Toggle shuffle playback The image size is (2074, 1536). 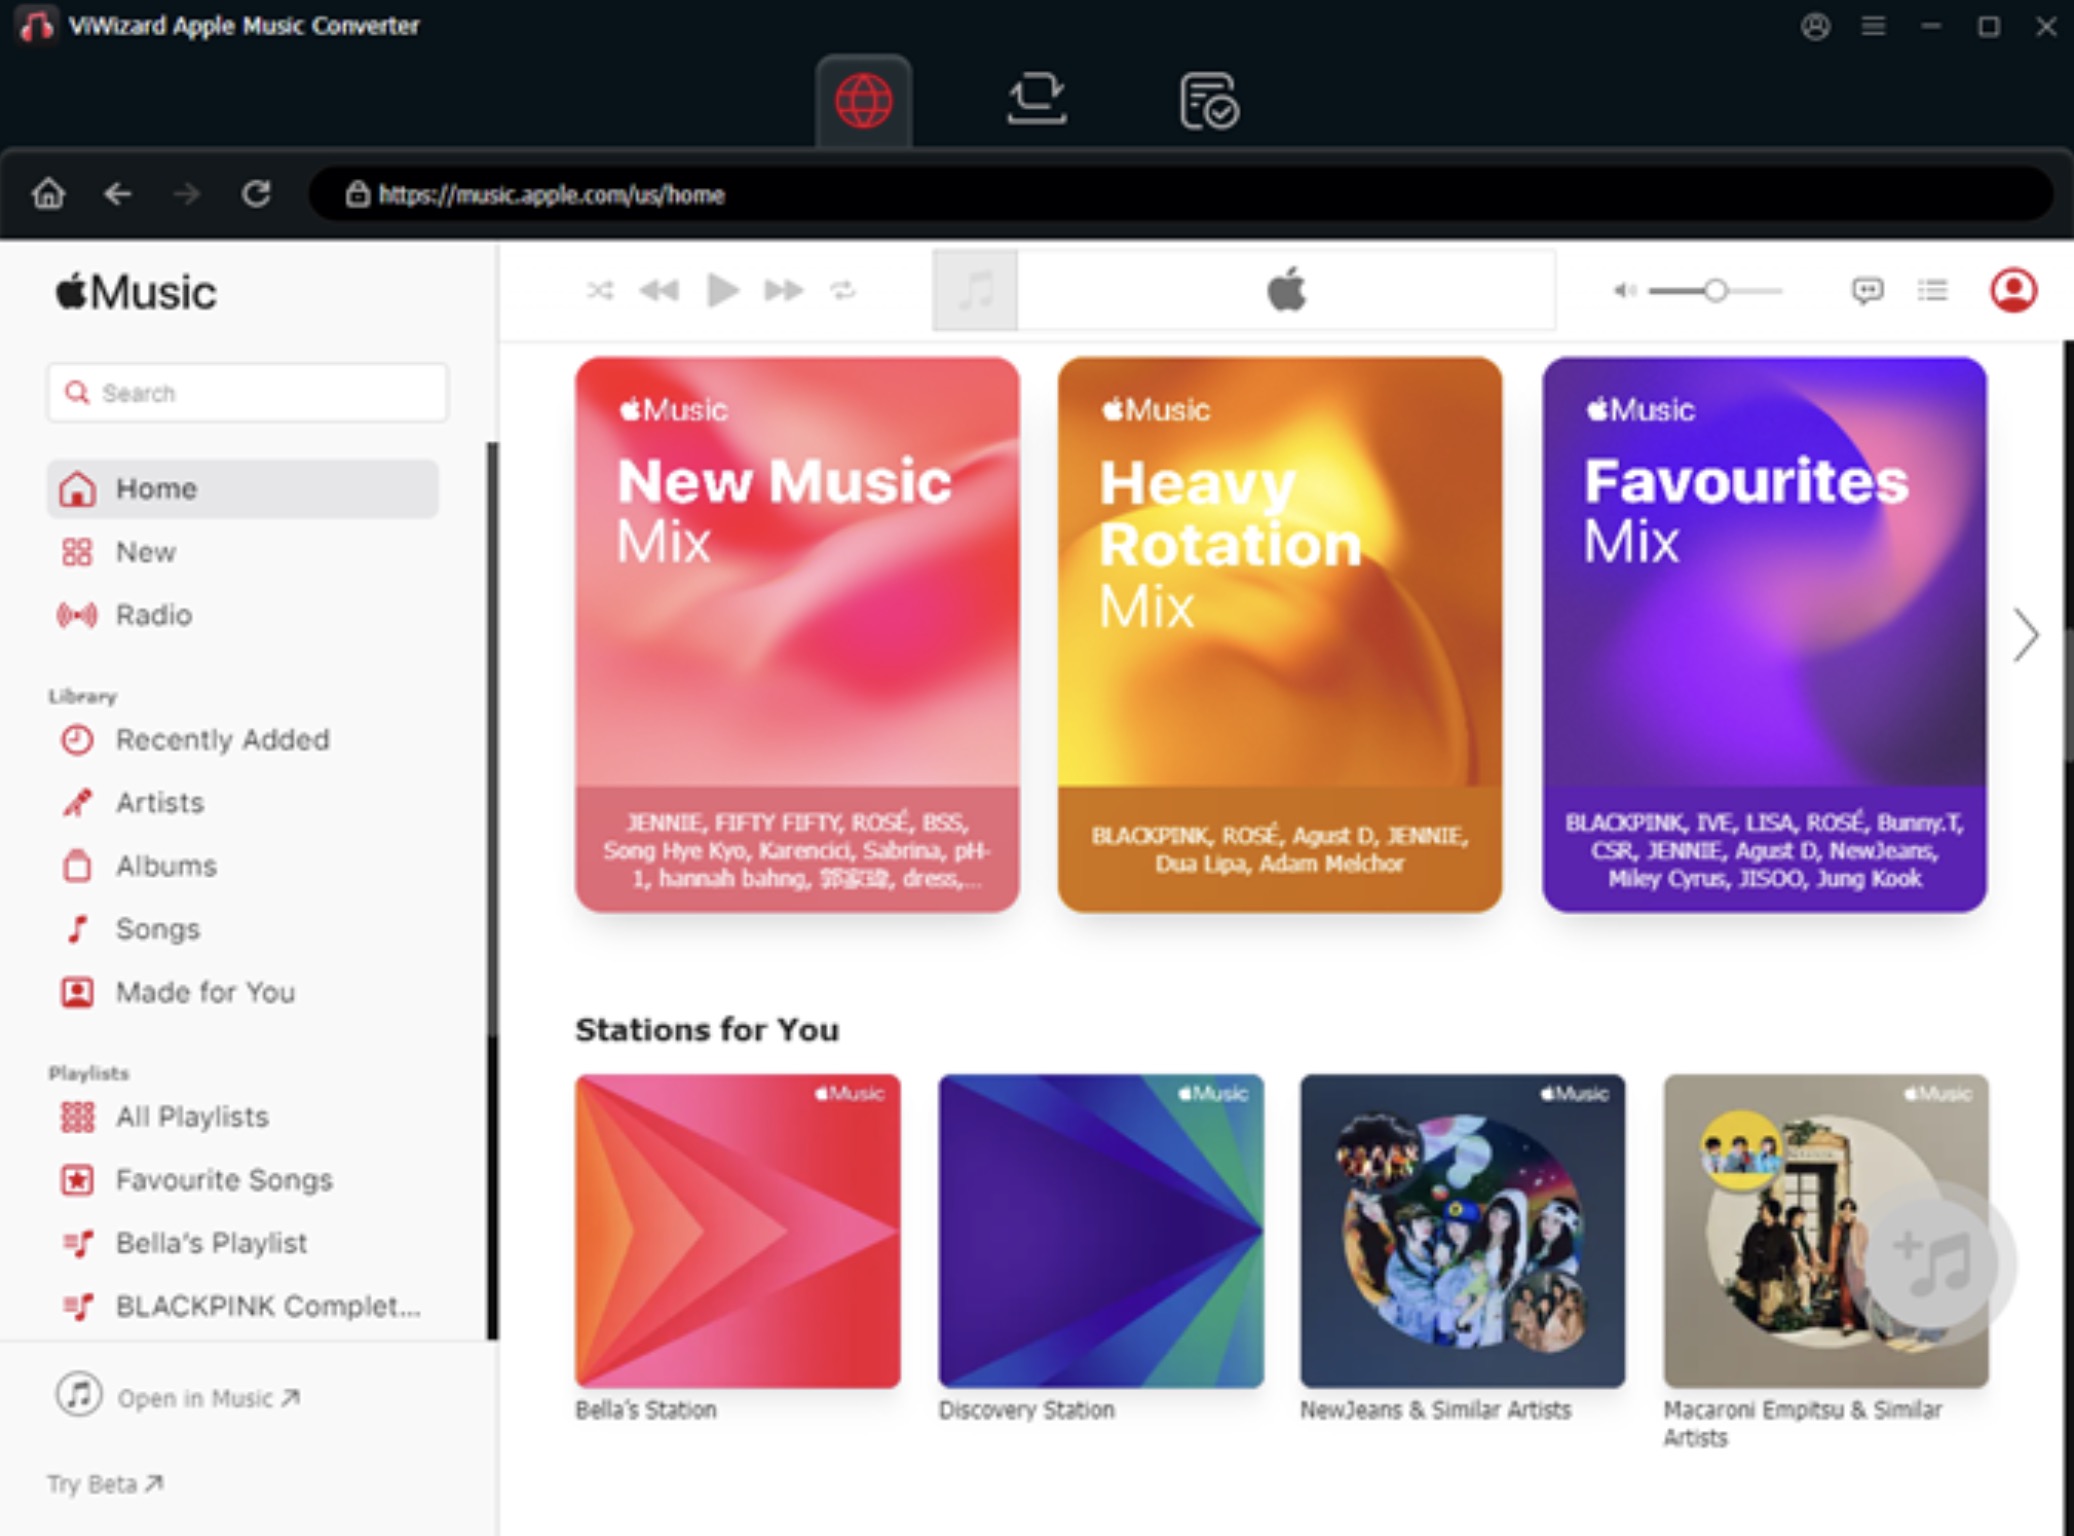tap(600, 290)
